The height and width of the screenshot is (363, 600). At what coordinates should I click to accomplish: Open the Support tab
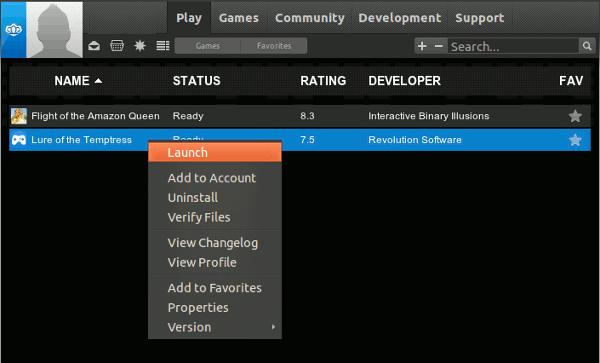(479, 18)
